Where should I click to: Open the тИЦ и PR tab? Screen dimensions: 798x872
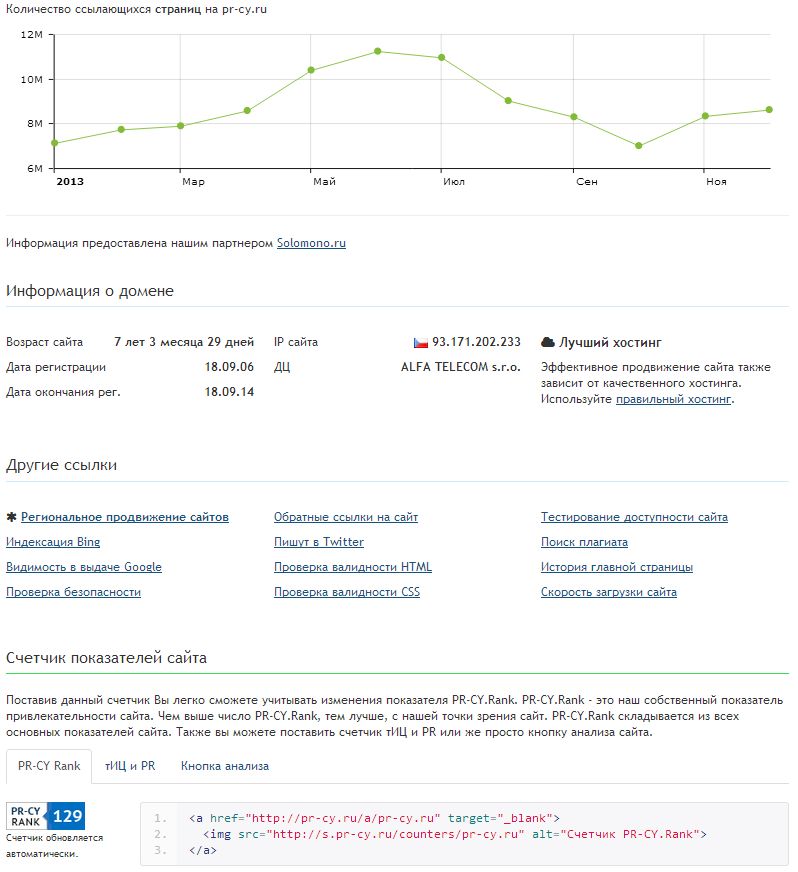(x=130, y=766)
